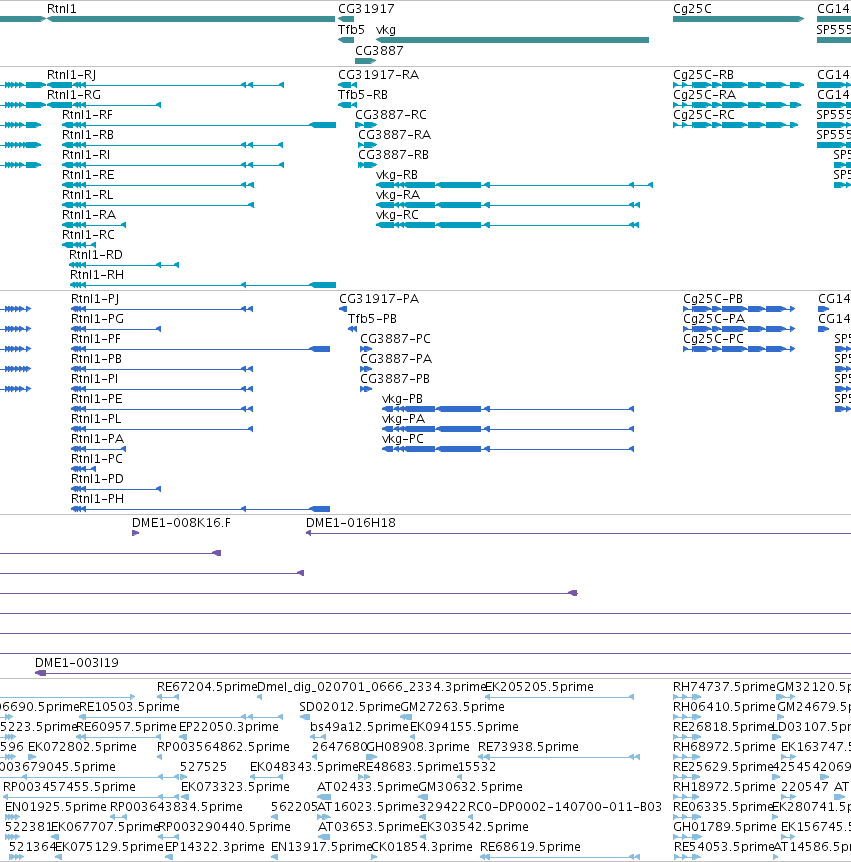This screenshot has width=851, height=862.
Task: Select protein CG31917-PA label
Action: pos(379,299)
